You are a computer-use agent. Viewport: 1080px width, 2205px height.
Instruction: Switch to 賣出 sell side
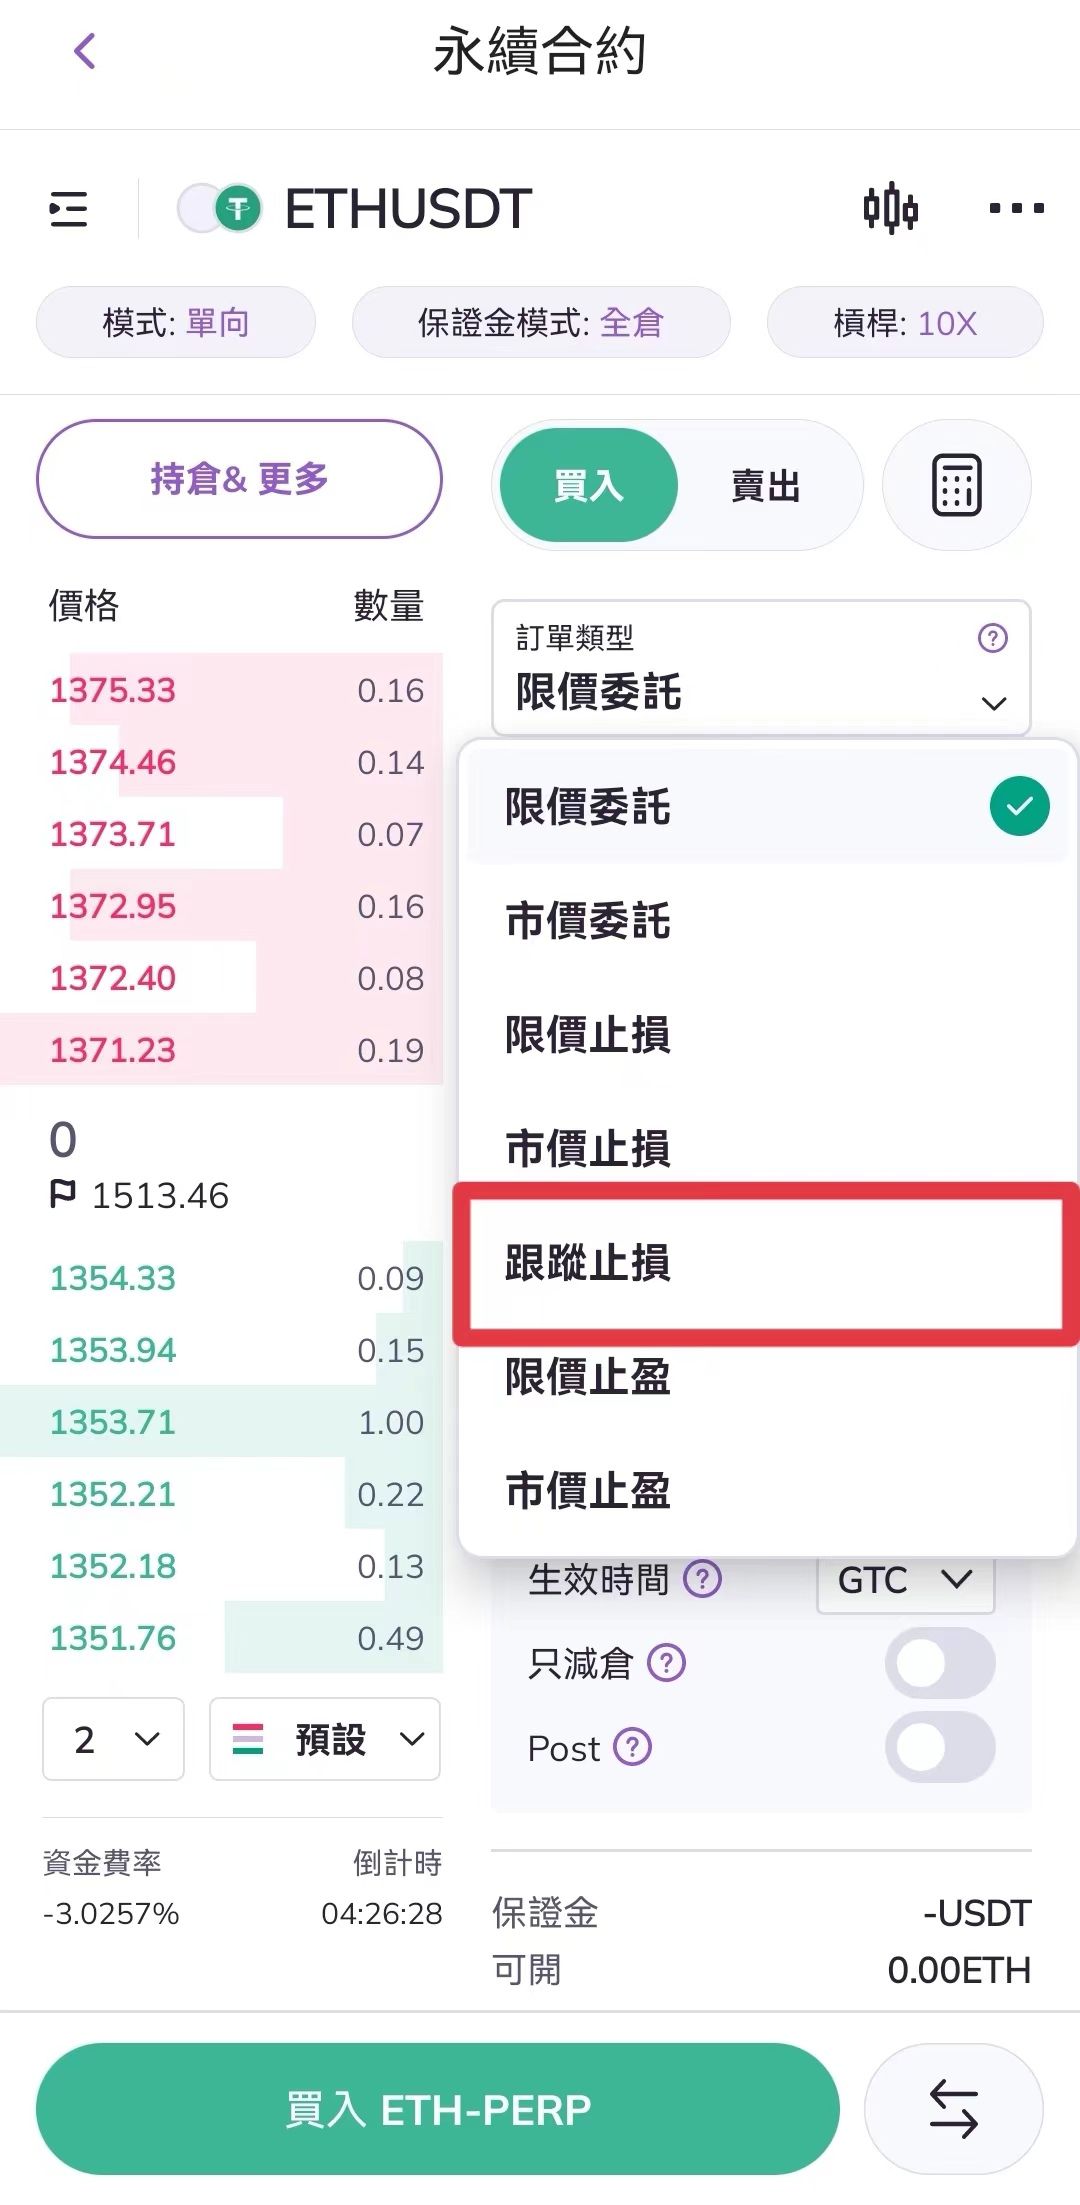tap(765, 487)
